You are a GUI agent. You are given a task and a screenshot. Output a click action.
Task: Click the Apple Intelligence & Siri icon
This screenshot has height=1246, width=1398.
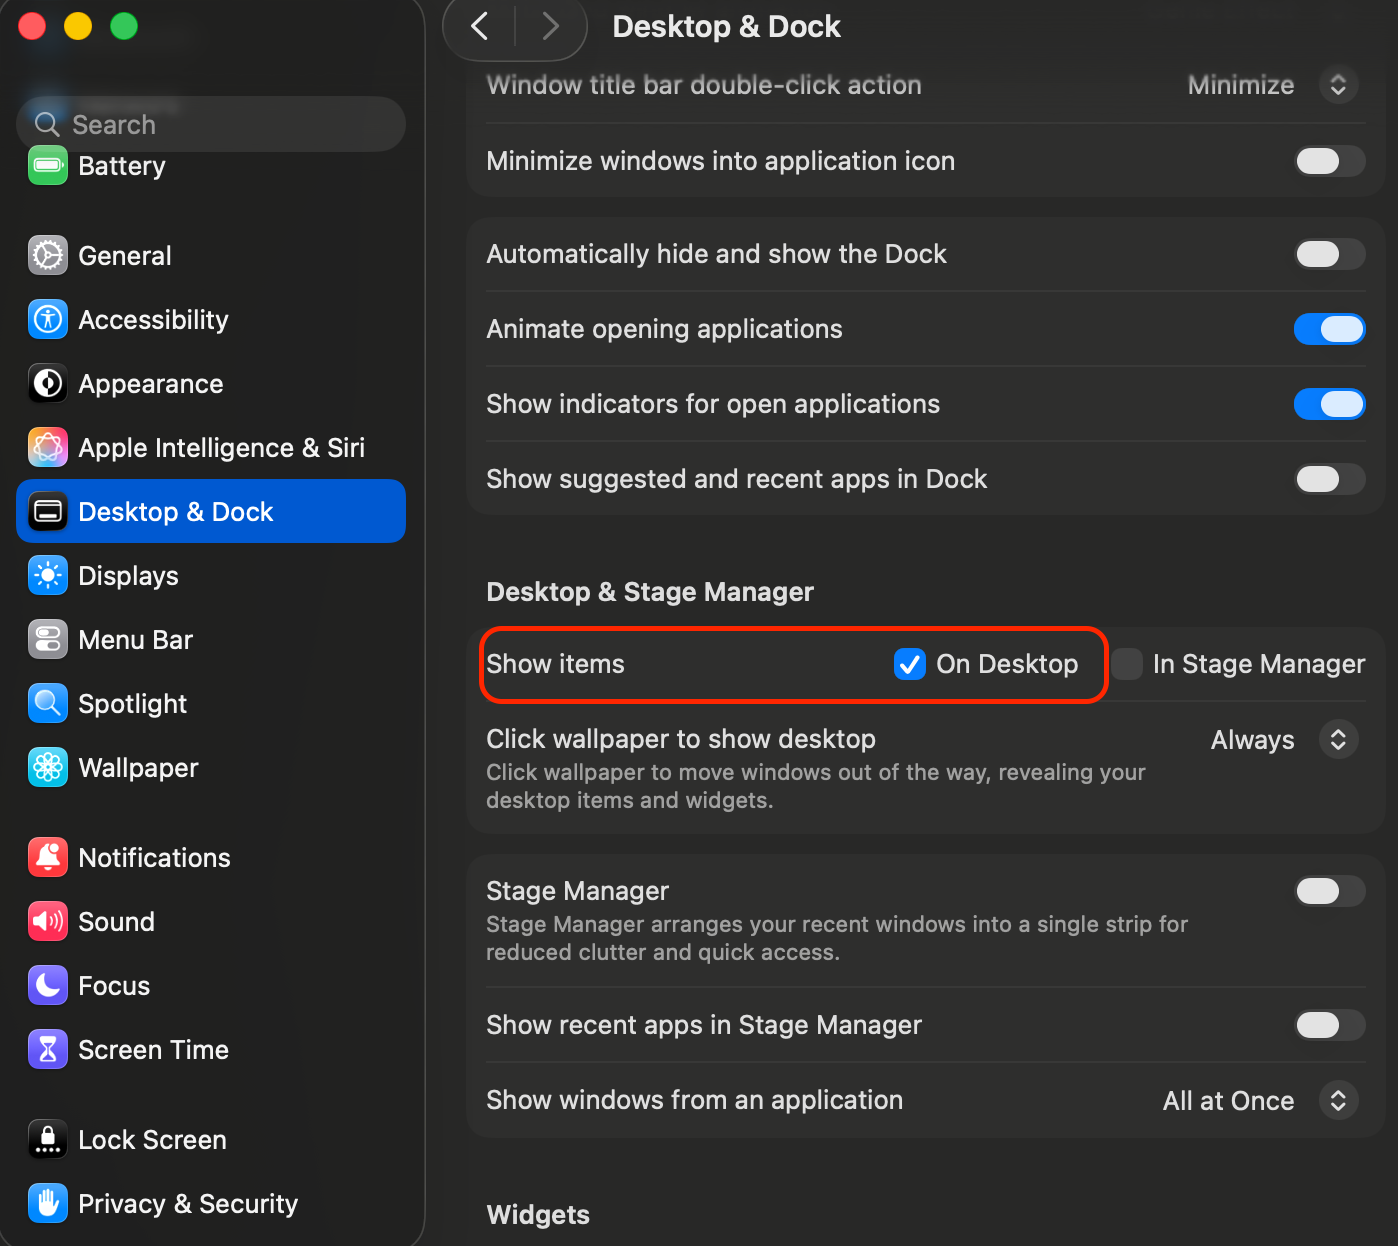48,448
